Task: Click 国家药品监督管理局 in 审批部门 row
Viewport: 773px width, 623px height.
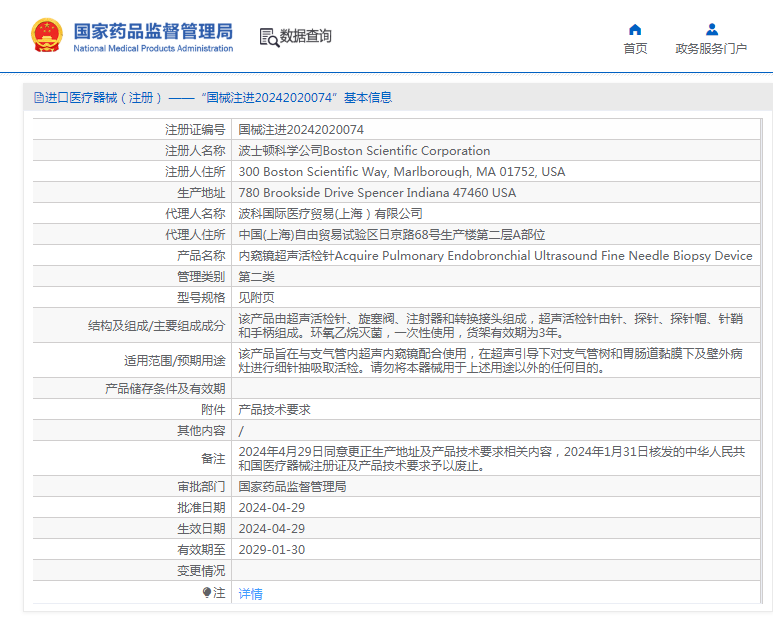Action: (x=292, y=486)
